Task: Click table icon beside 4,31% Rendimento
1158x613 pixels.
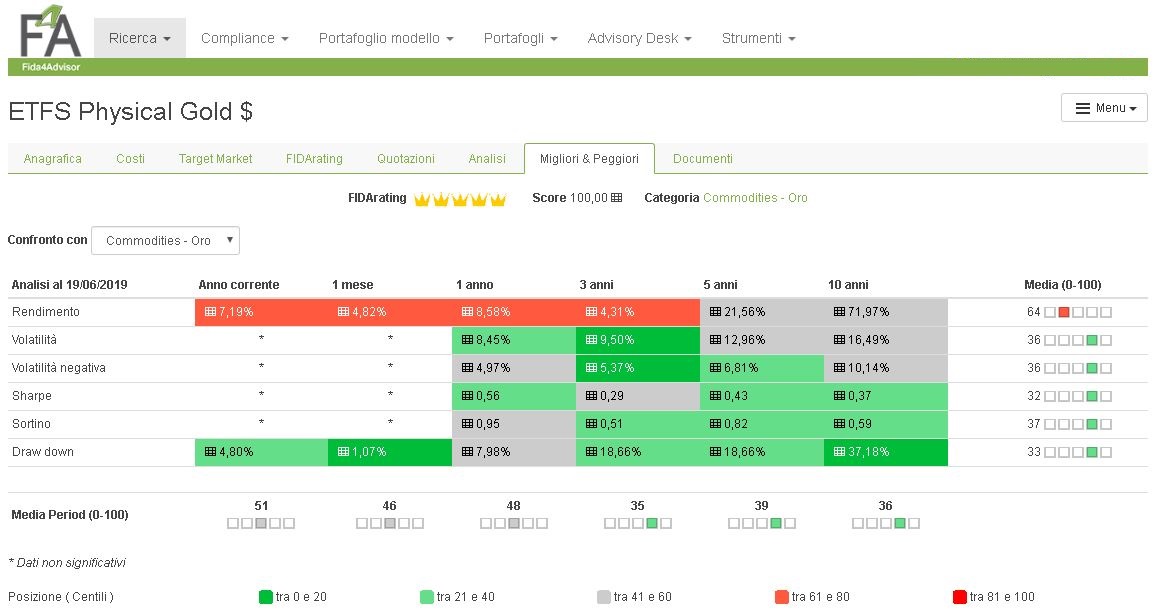Action: [592, 312]
